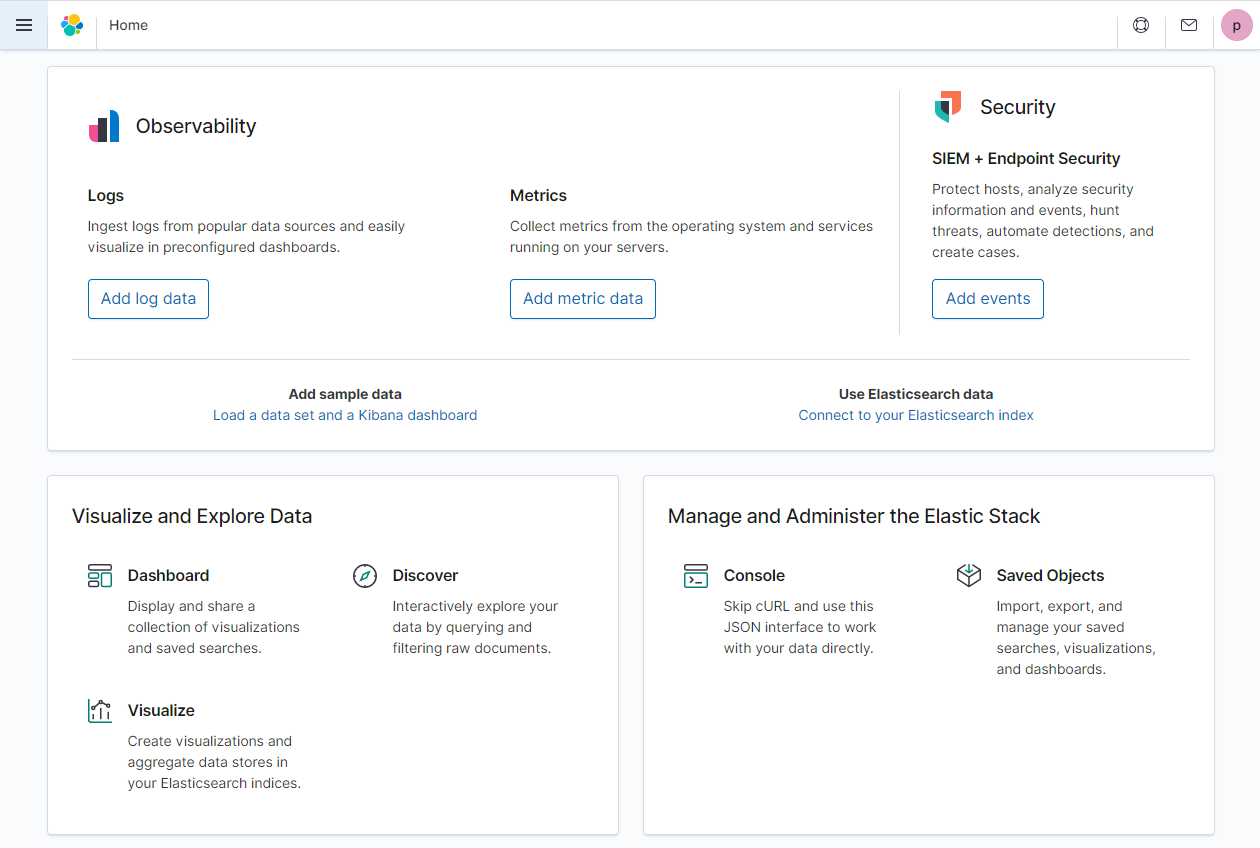1260x848 pixels.
Task: Select the Observability bar-chart icon
Action: click(x=104, y=126)
